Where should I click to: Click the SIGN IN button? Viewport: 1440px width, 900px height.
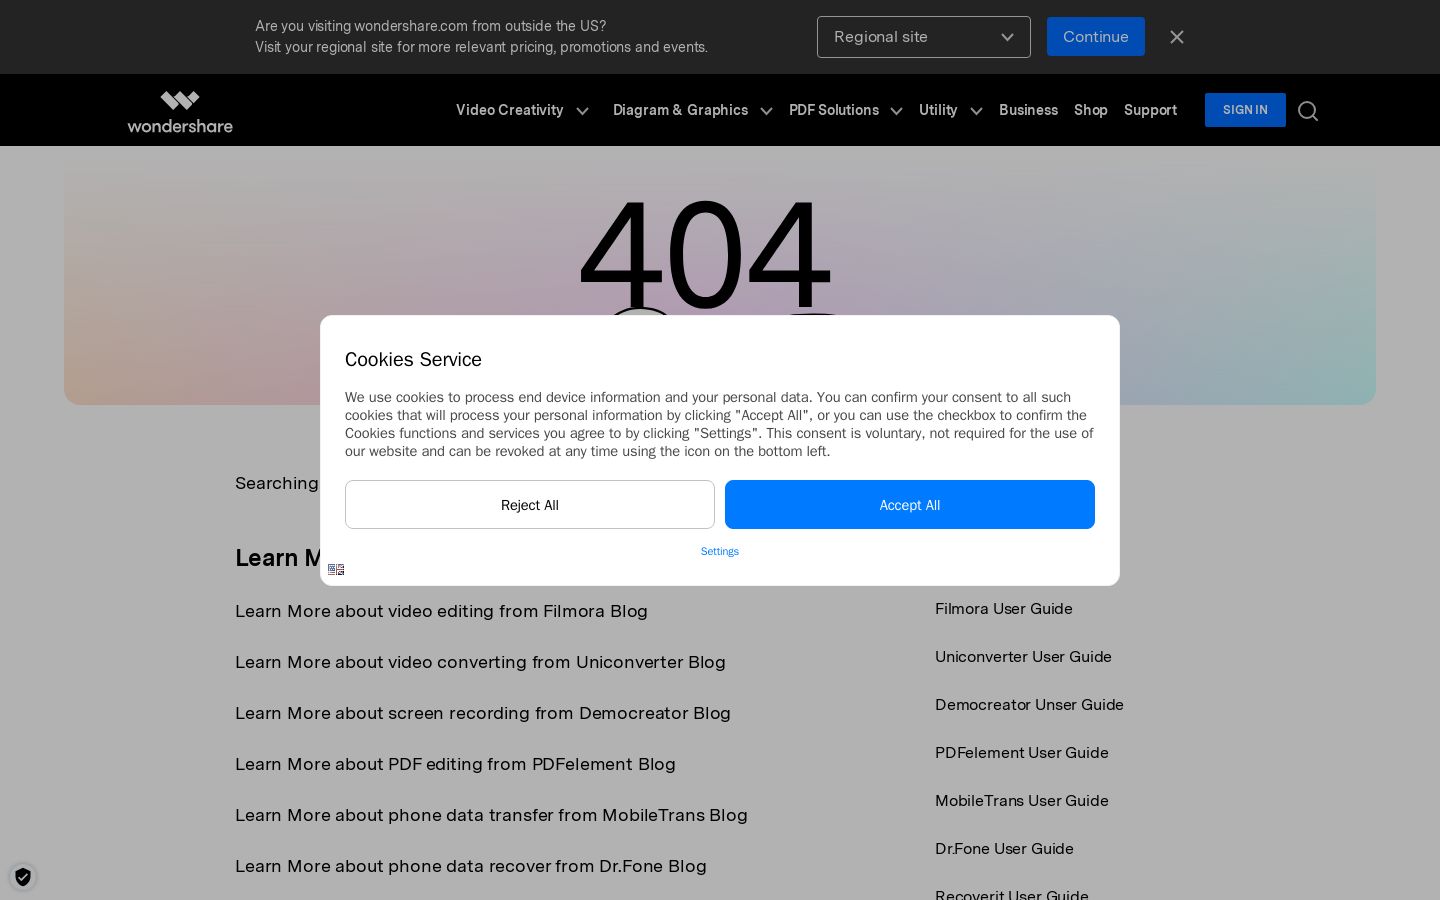pos(1245,110)
